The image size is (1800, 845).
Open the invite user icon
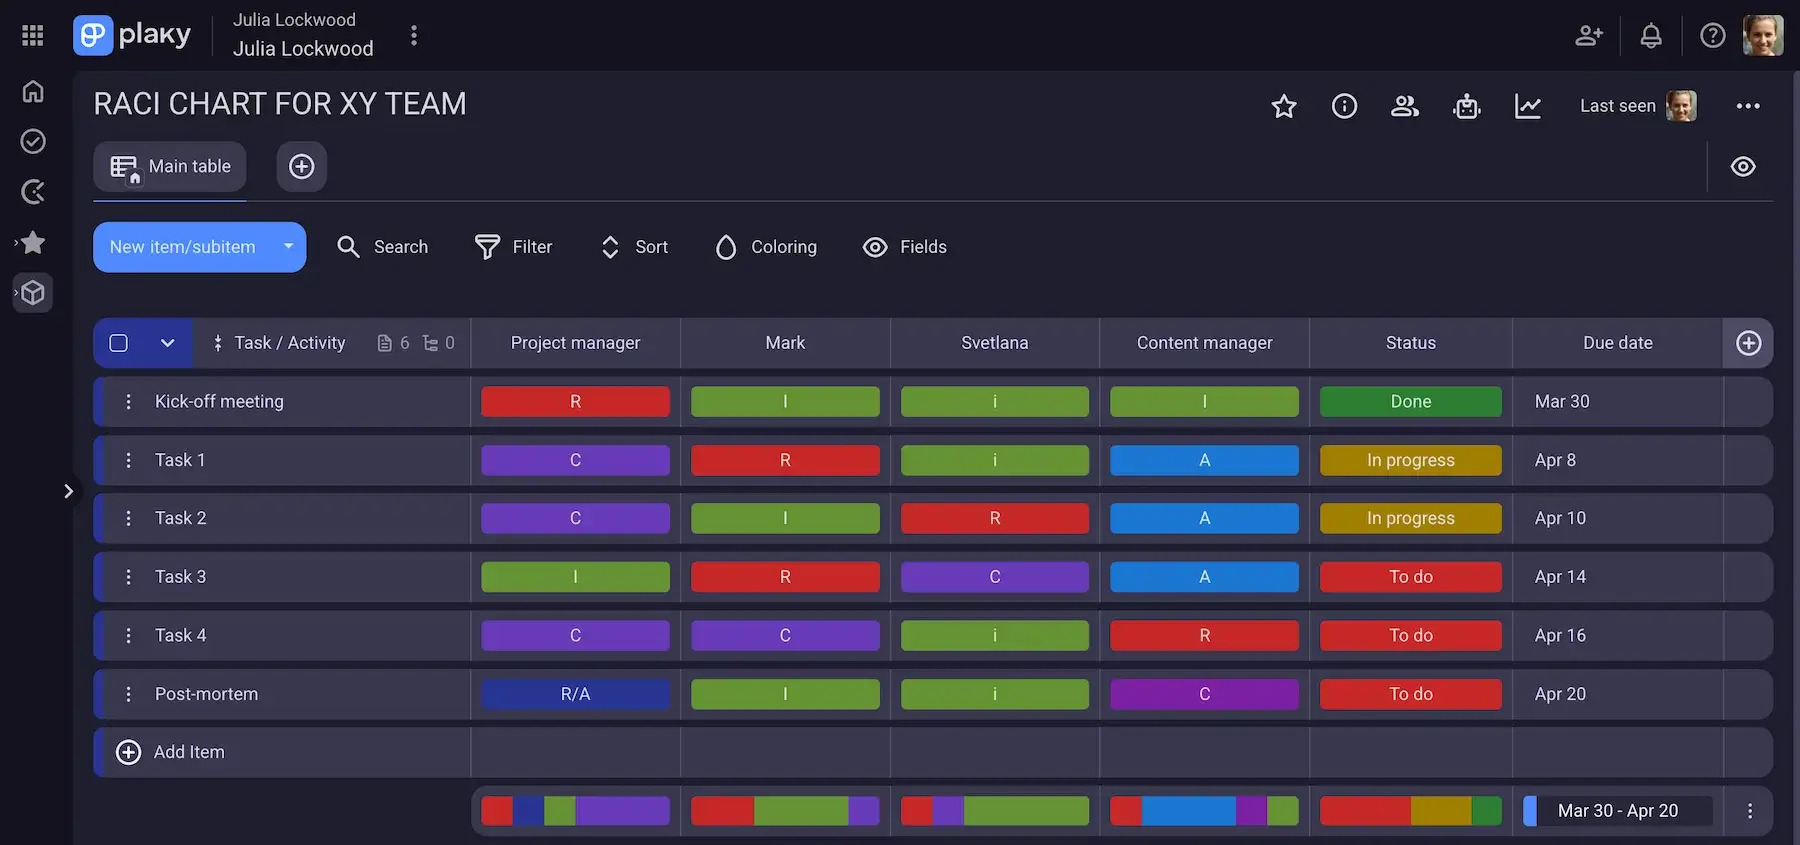[1589, 36]
